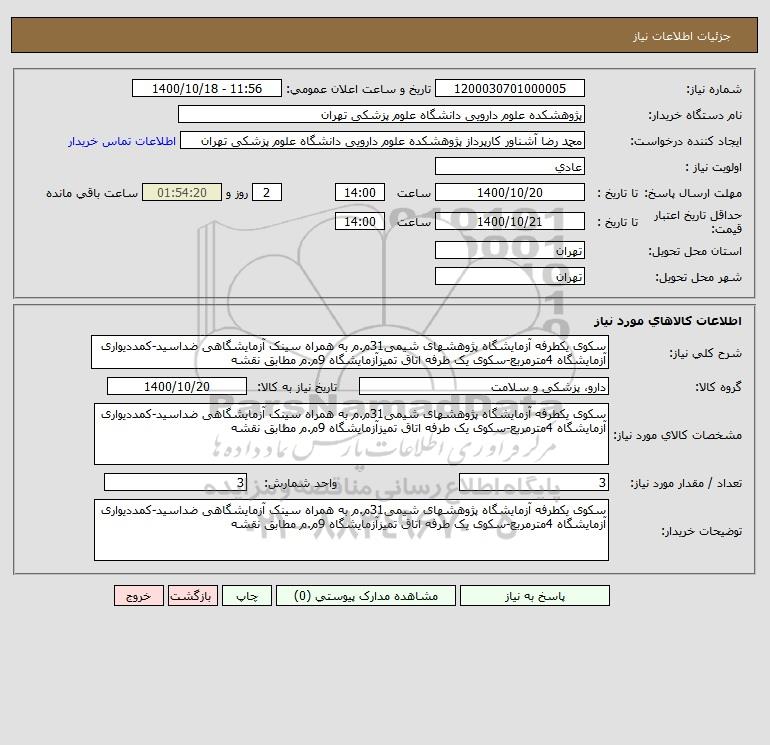
Task: Click the label توضیحات خریدار
Action: coord(702,531)
